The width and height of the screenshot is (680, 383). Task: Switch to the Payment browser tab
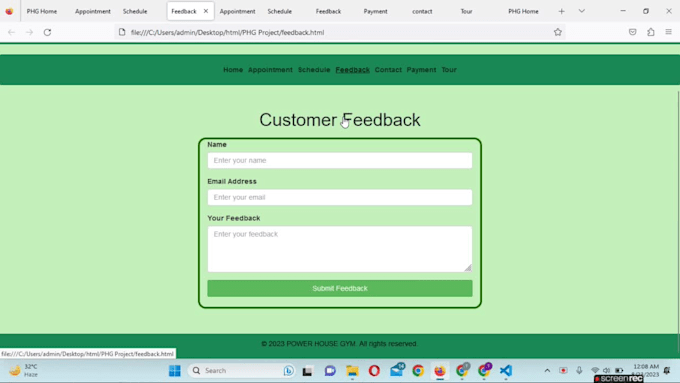pos(376,11)
